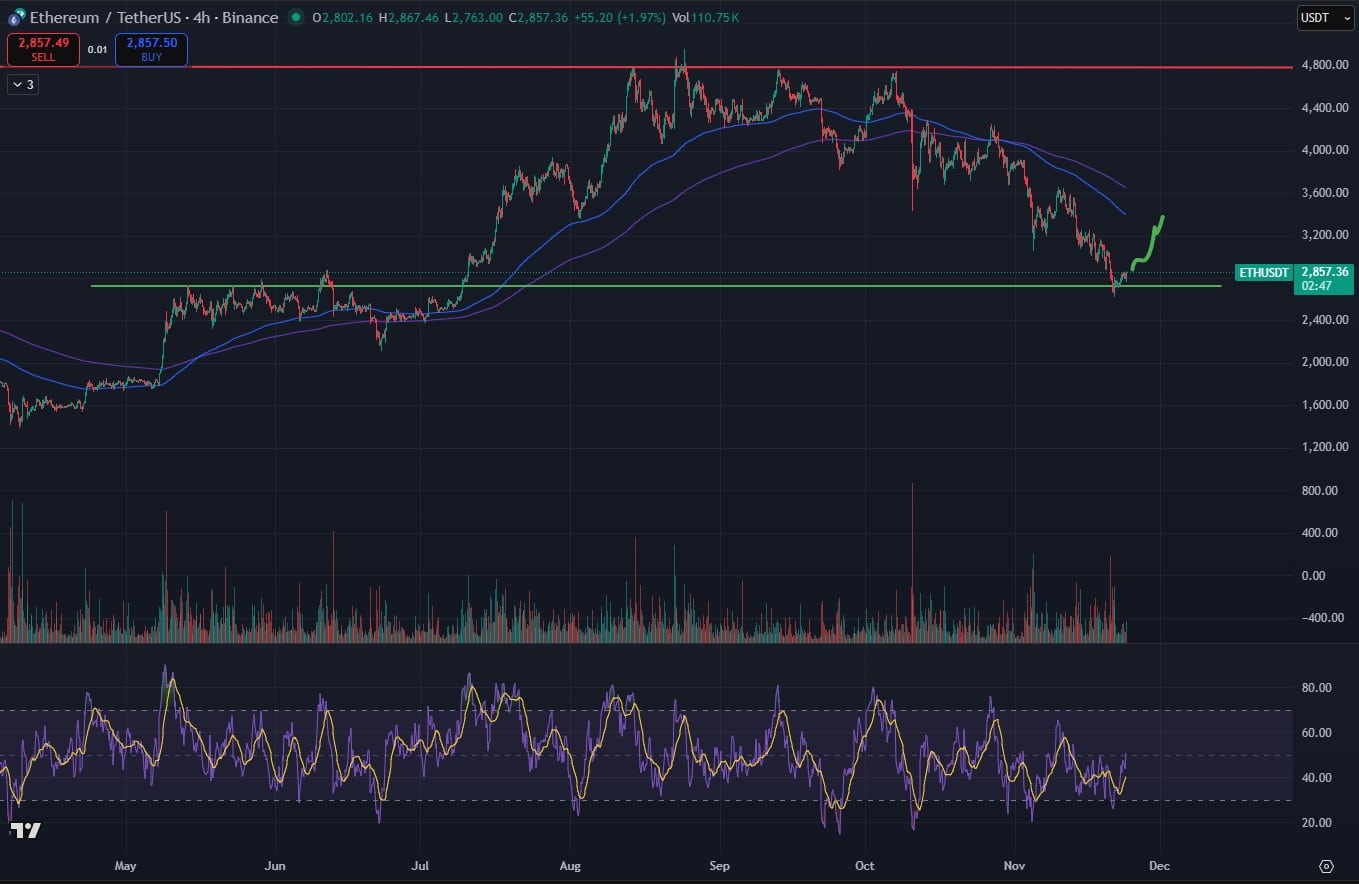Click the TradingView logo
The height and width of the screenshot is (884, 1359).
26,830
